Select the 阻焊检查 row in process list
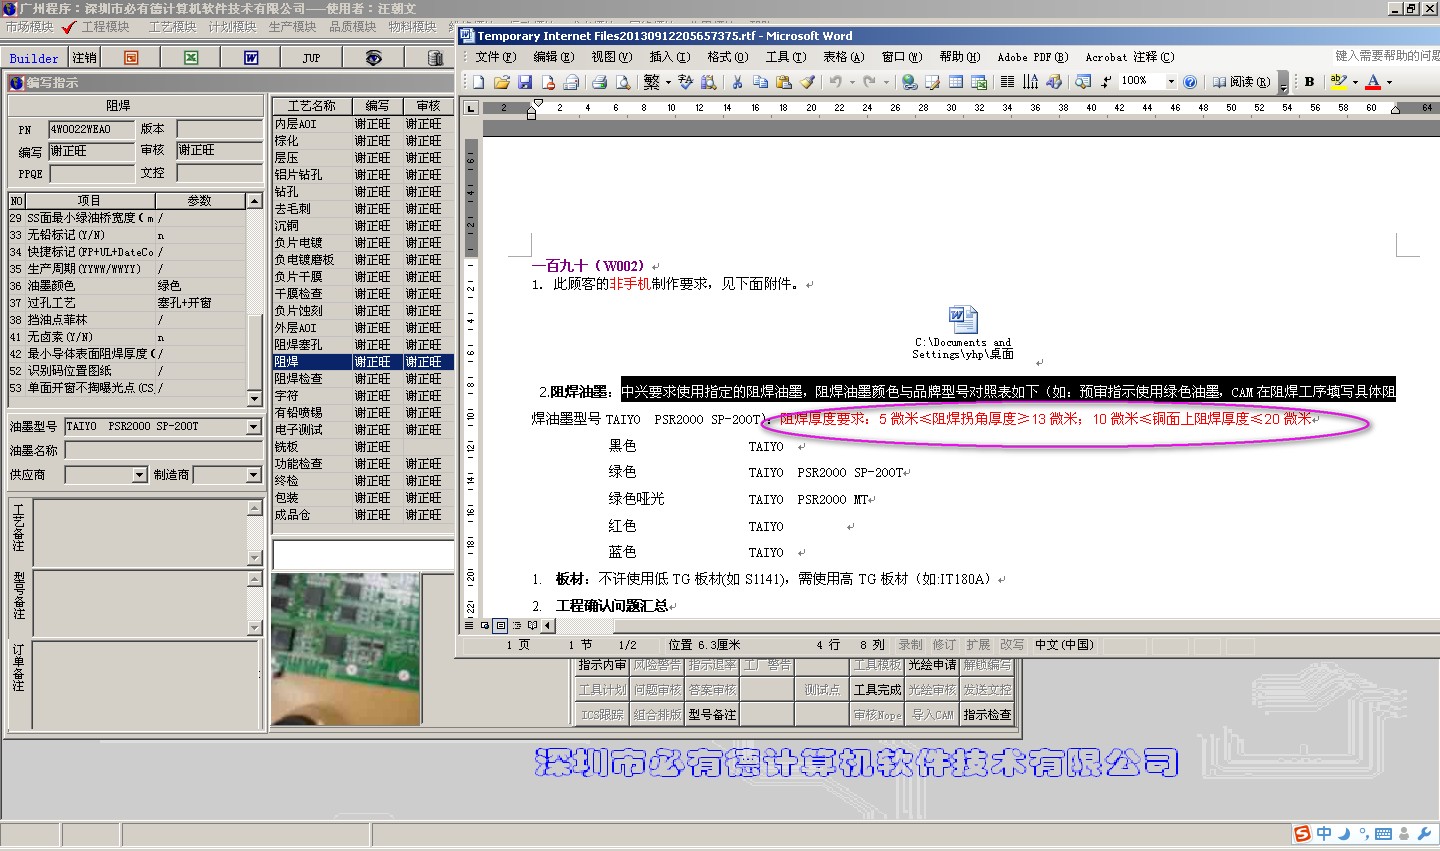 (363, 379)
